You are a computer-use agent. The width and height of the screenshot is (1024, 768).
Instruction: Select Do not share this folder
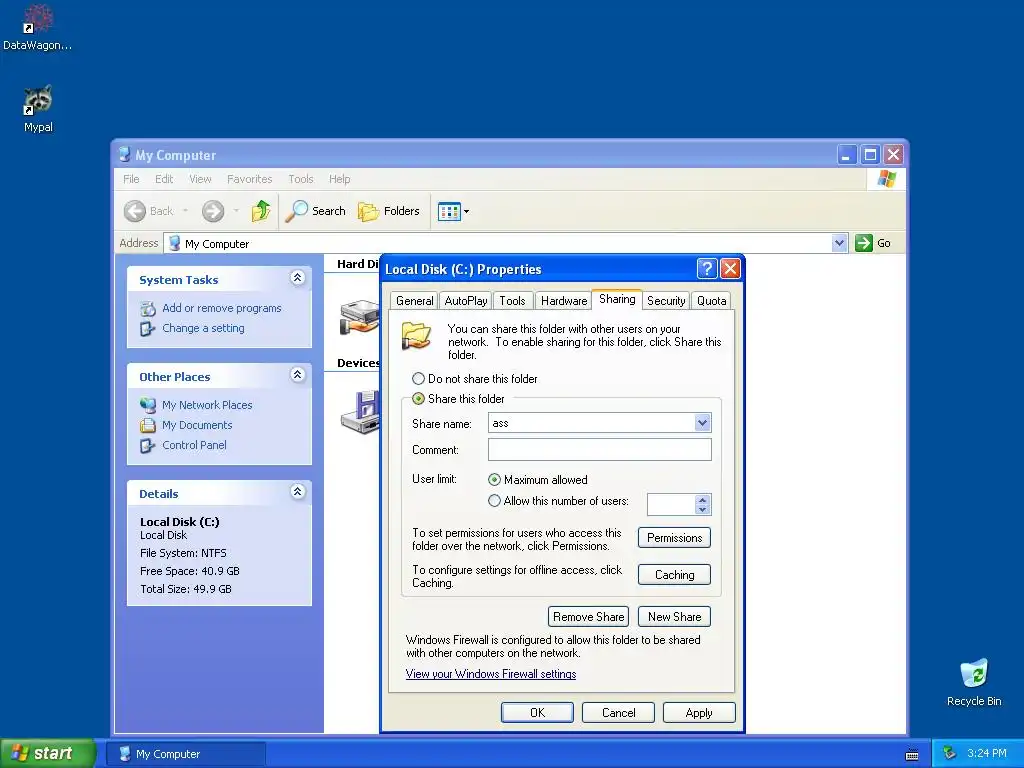coord(475,379)
